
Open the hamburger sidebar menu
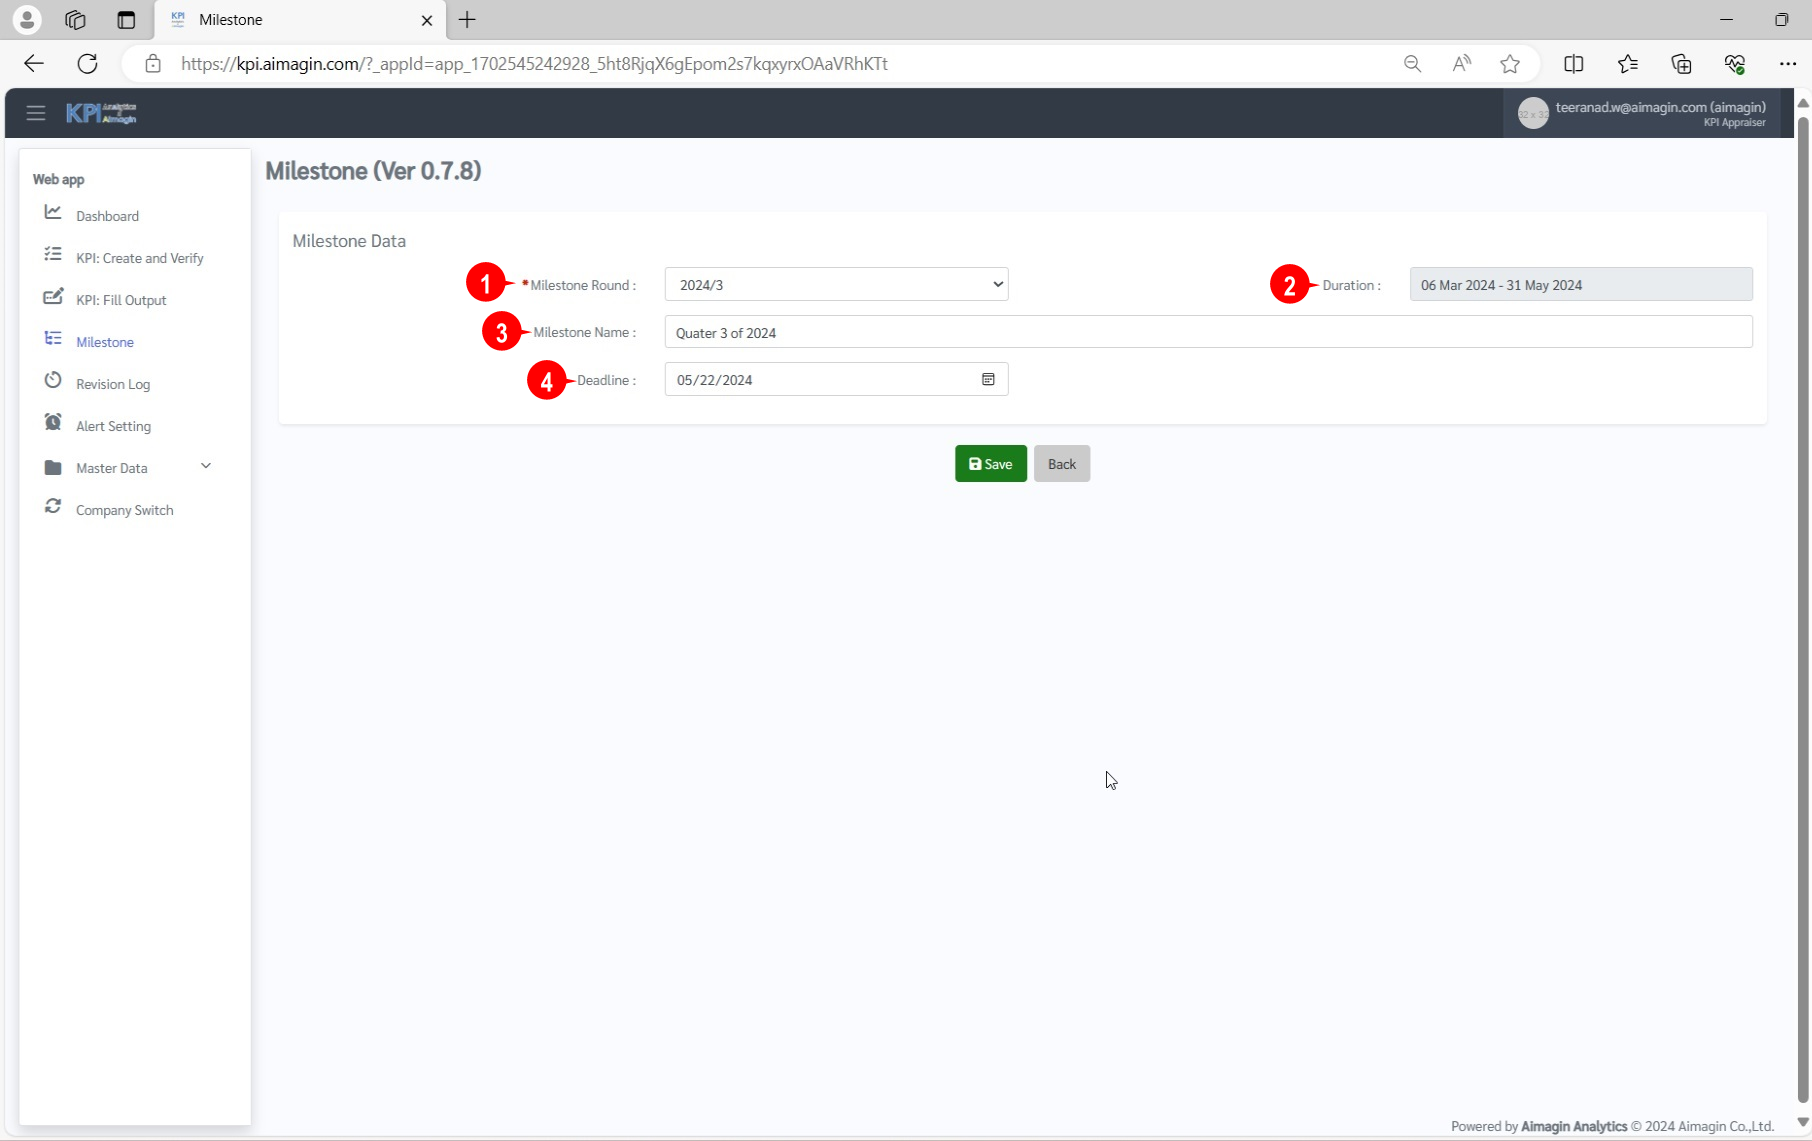tap(36, 113)
